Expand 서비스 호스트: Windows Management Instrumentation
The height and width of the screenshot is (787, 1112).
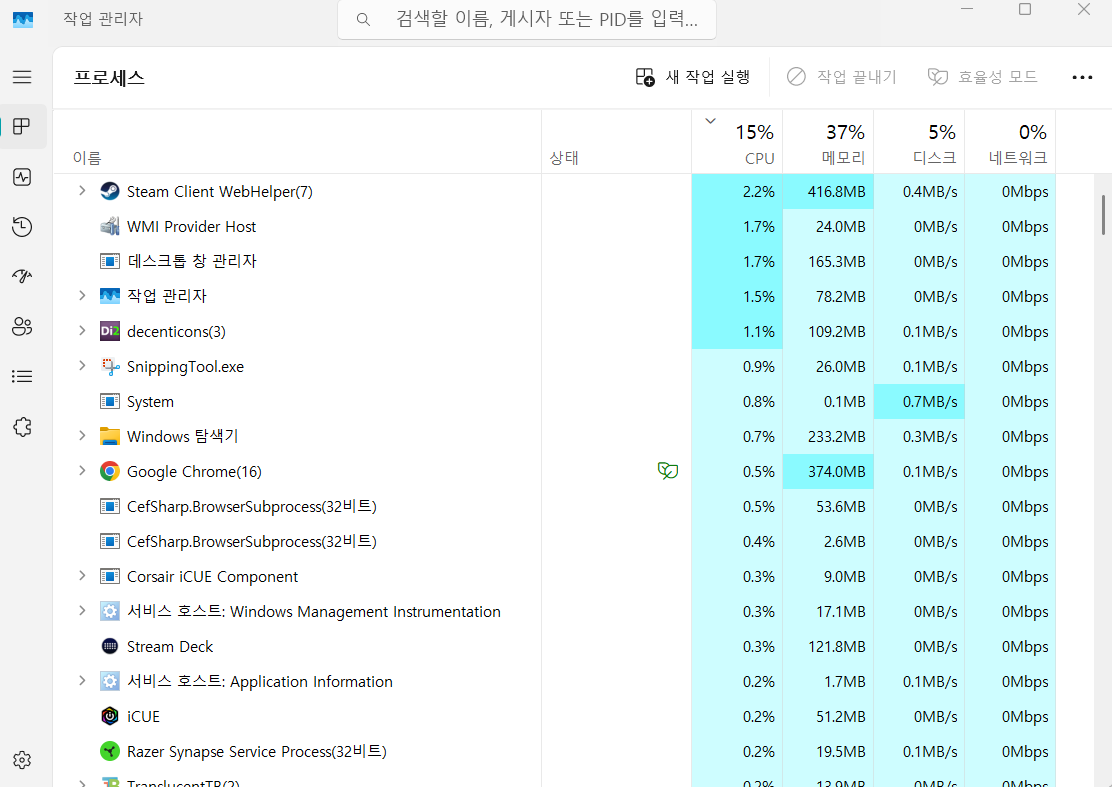tap(82, 610)
